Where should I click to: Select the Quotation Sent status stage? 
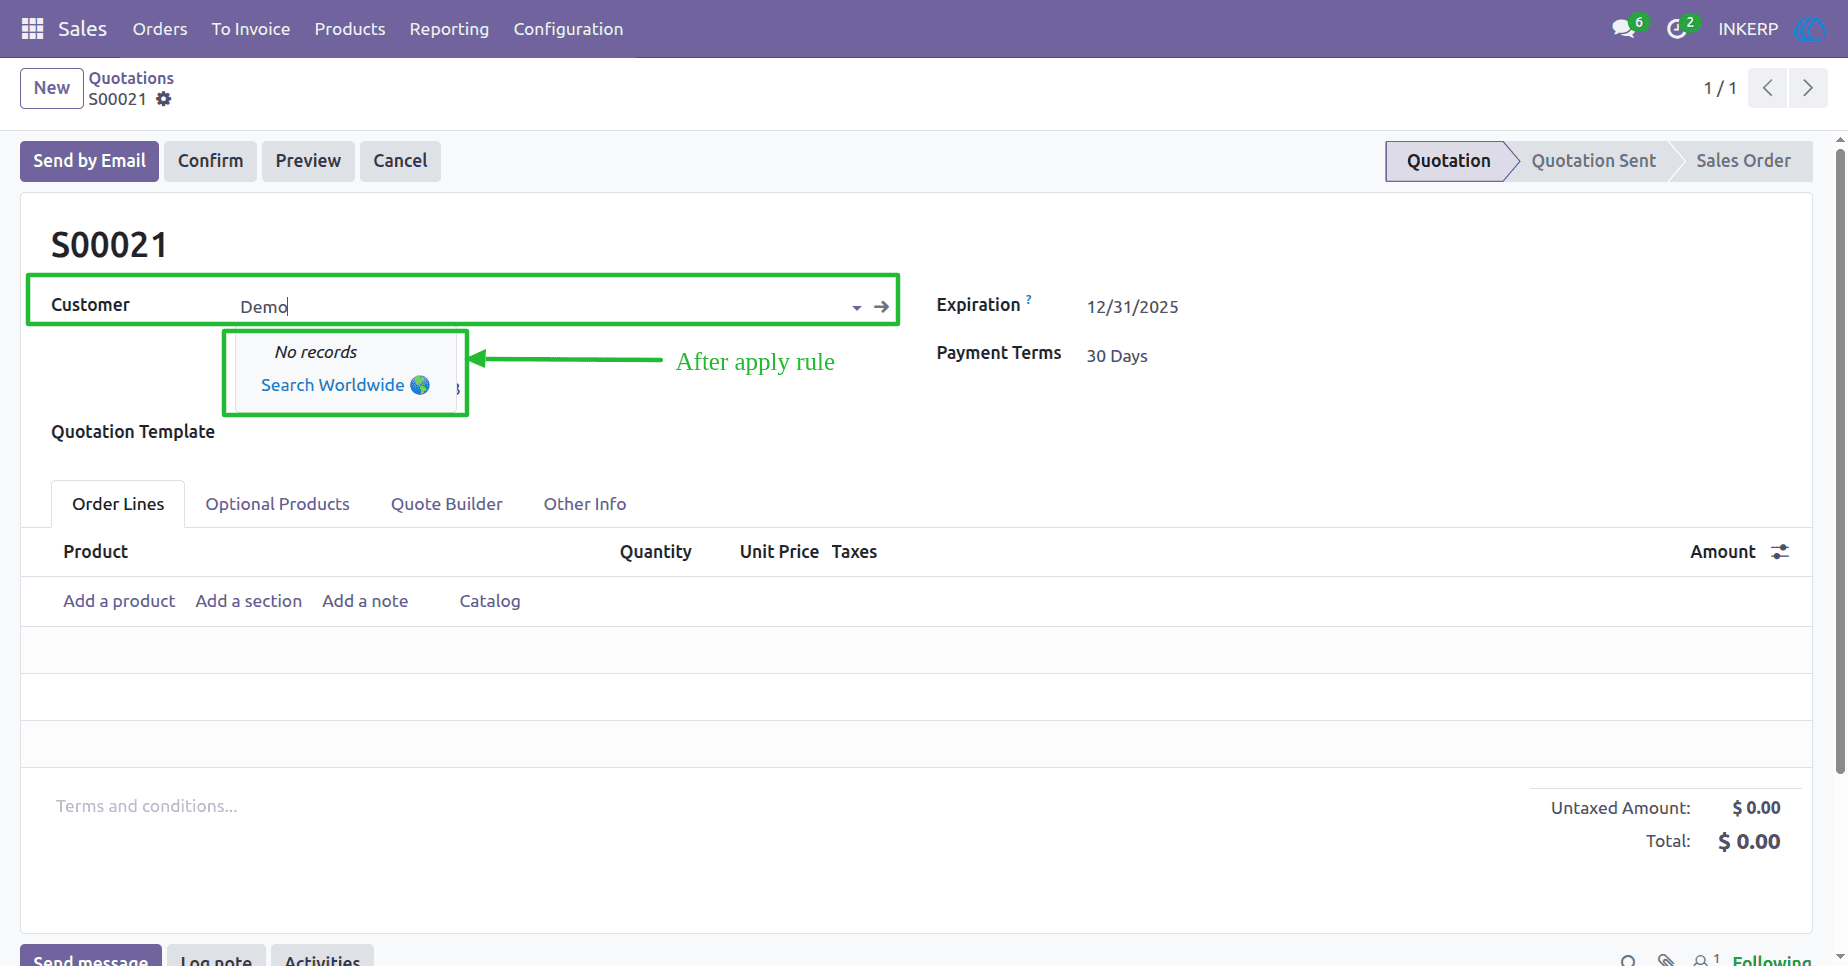1593,161
